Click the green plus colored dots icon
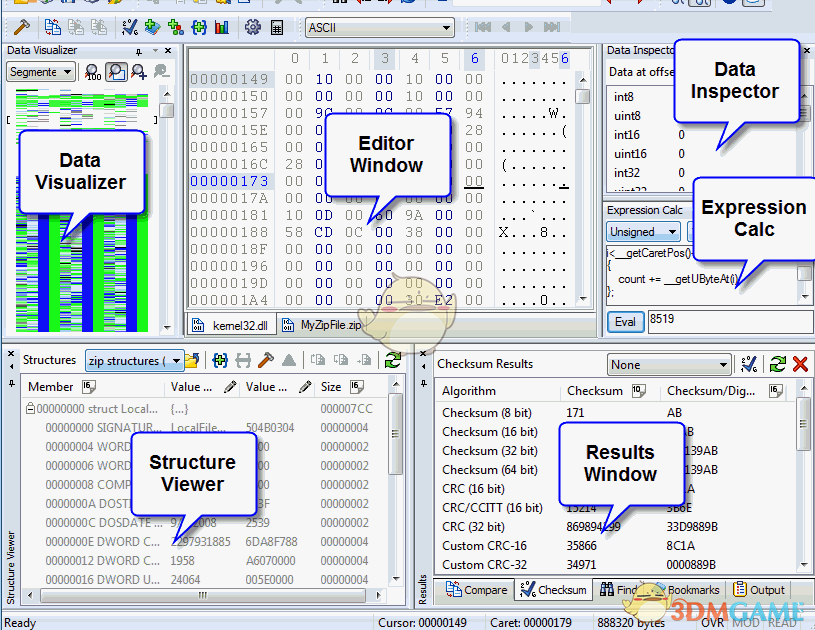Screen dimensions: 815x630 click(x=176, y=27)
